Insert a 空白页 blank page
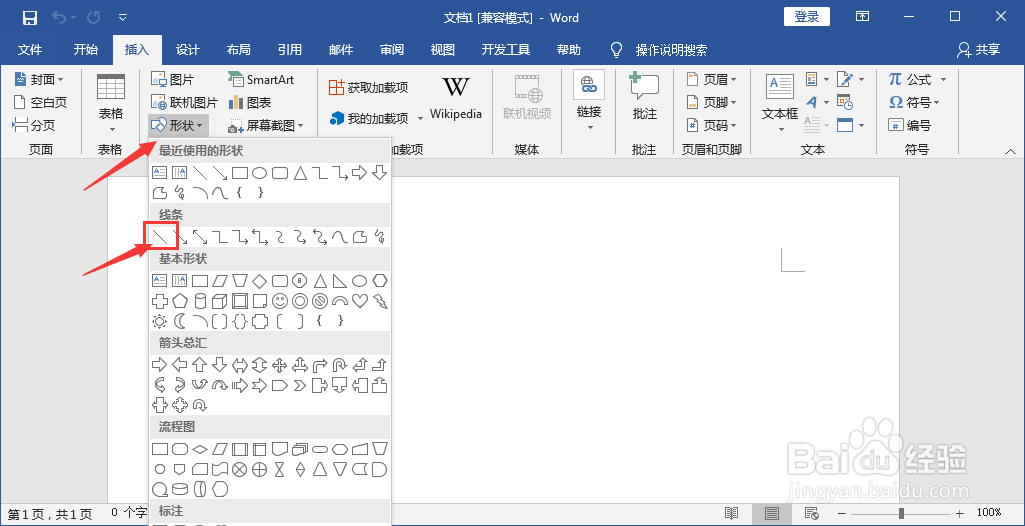The height and width of the screenshot is (526, 1025). (40, 103)
